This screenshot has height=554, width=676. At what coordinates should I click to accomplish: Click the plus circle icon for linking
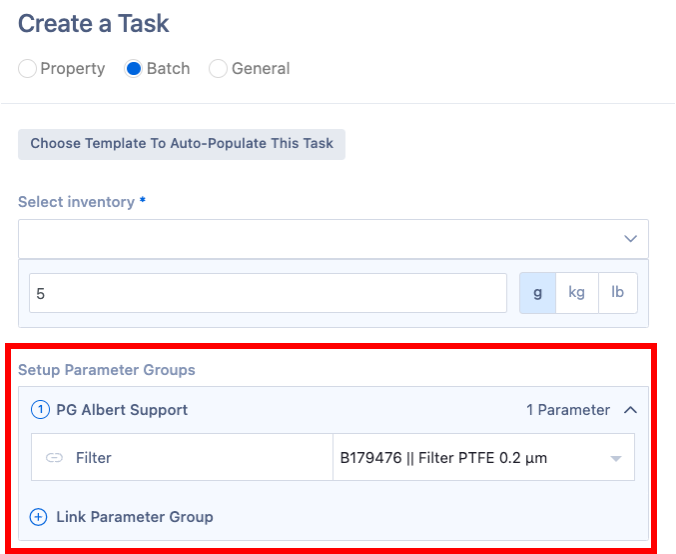[39, 517]
